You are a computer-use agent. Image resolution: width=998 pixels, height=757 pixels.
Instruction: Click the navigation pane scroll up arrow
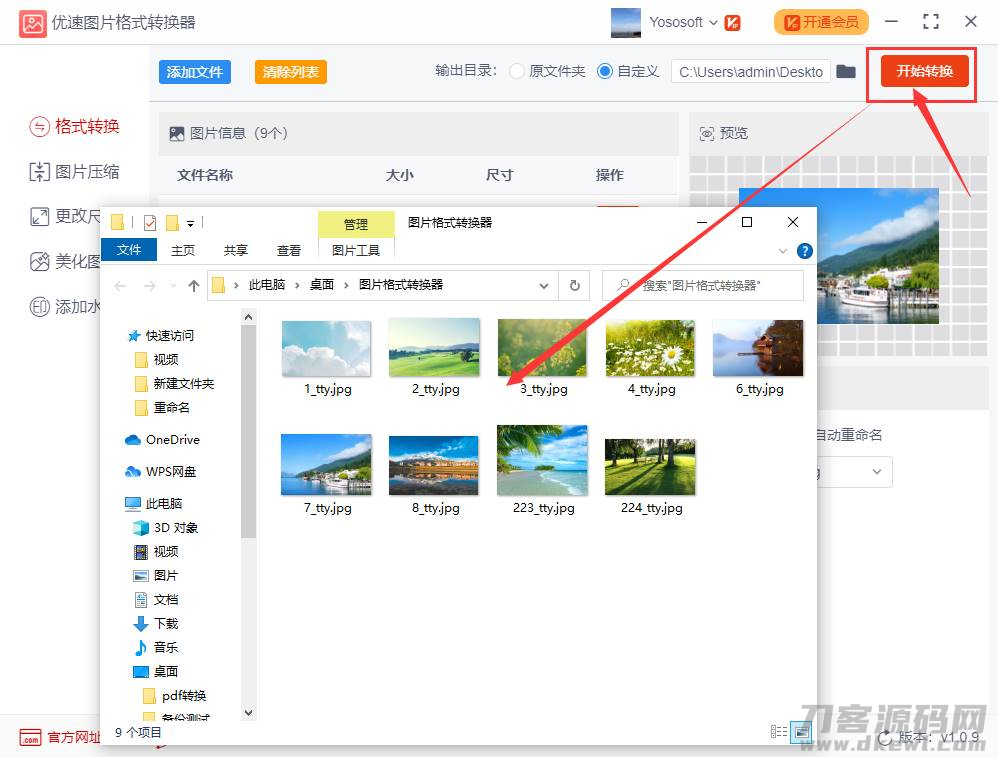pyautogui.click(x=248, y=317)
